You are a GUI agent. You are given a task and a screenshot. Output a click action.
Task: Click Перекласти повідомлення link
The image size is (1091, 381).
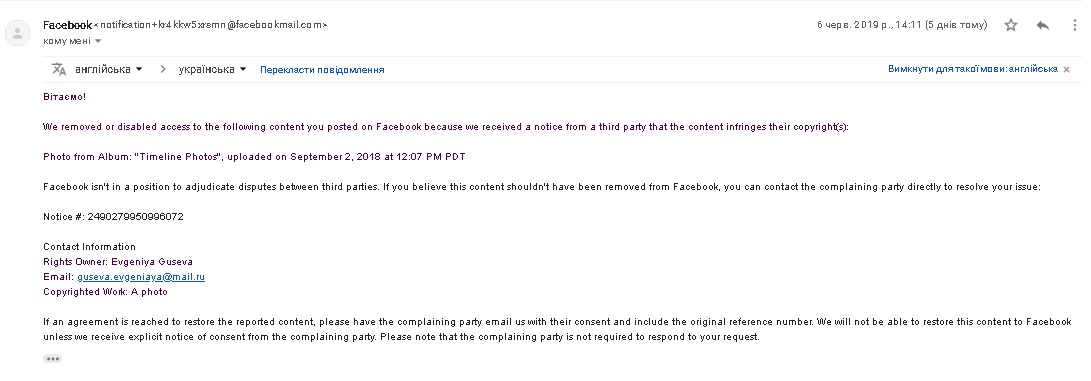322,70
